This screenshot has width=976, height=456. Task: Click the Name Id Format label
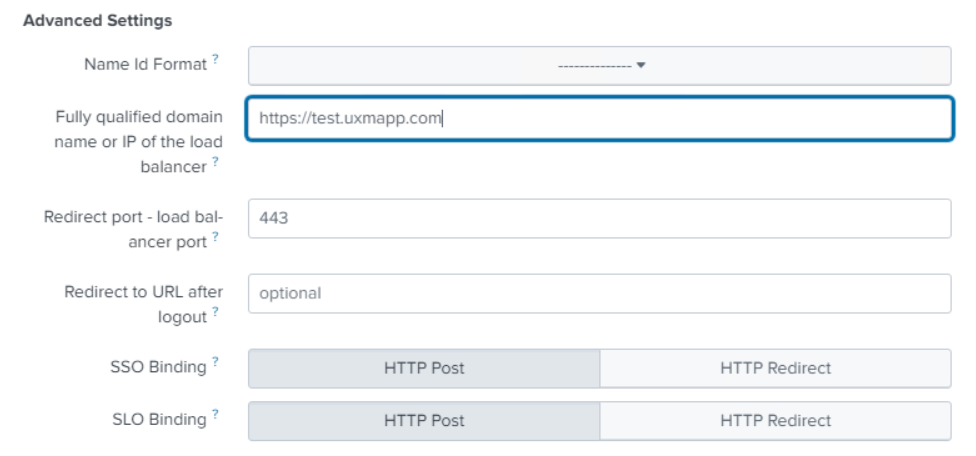145,65
